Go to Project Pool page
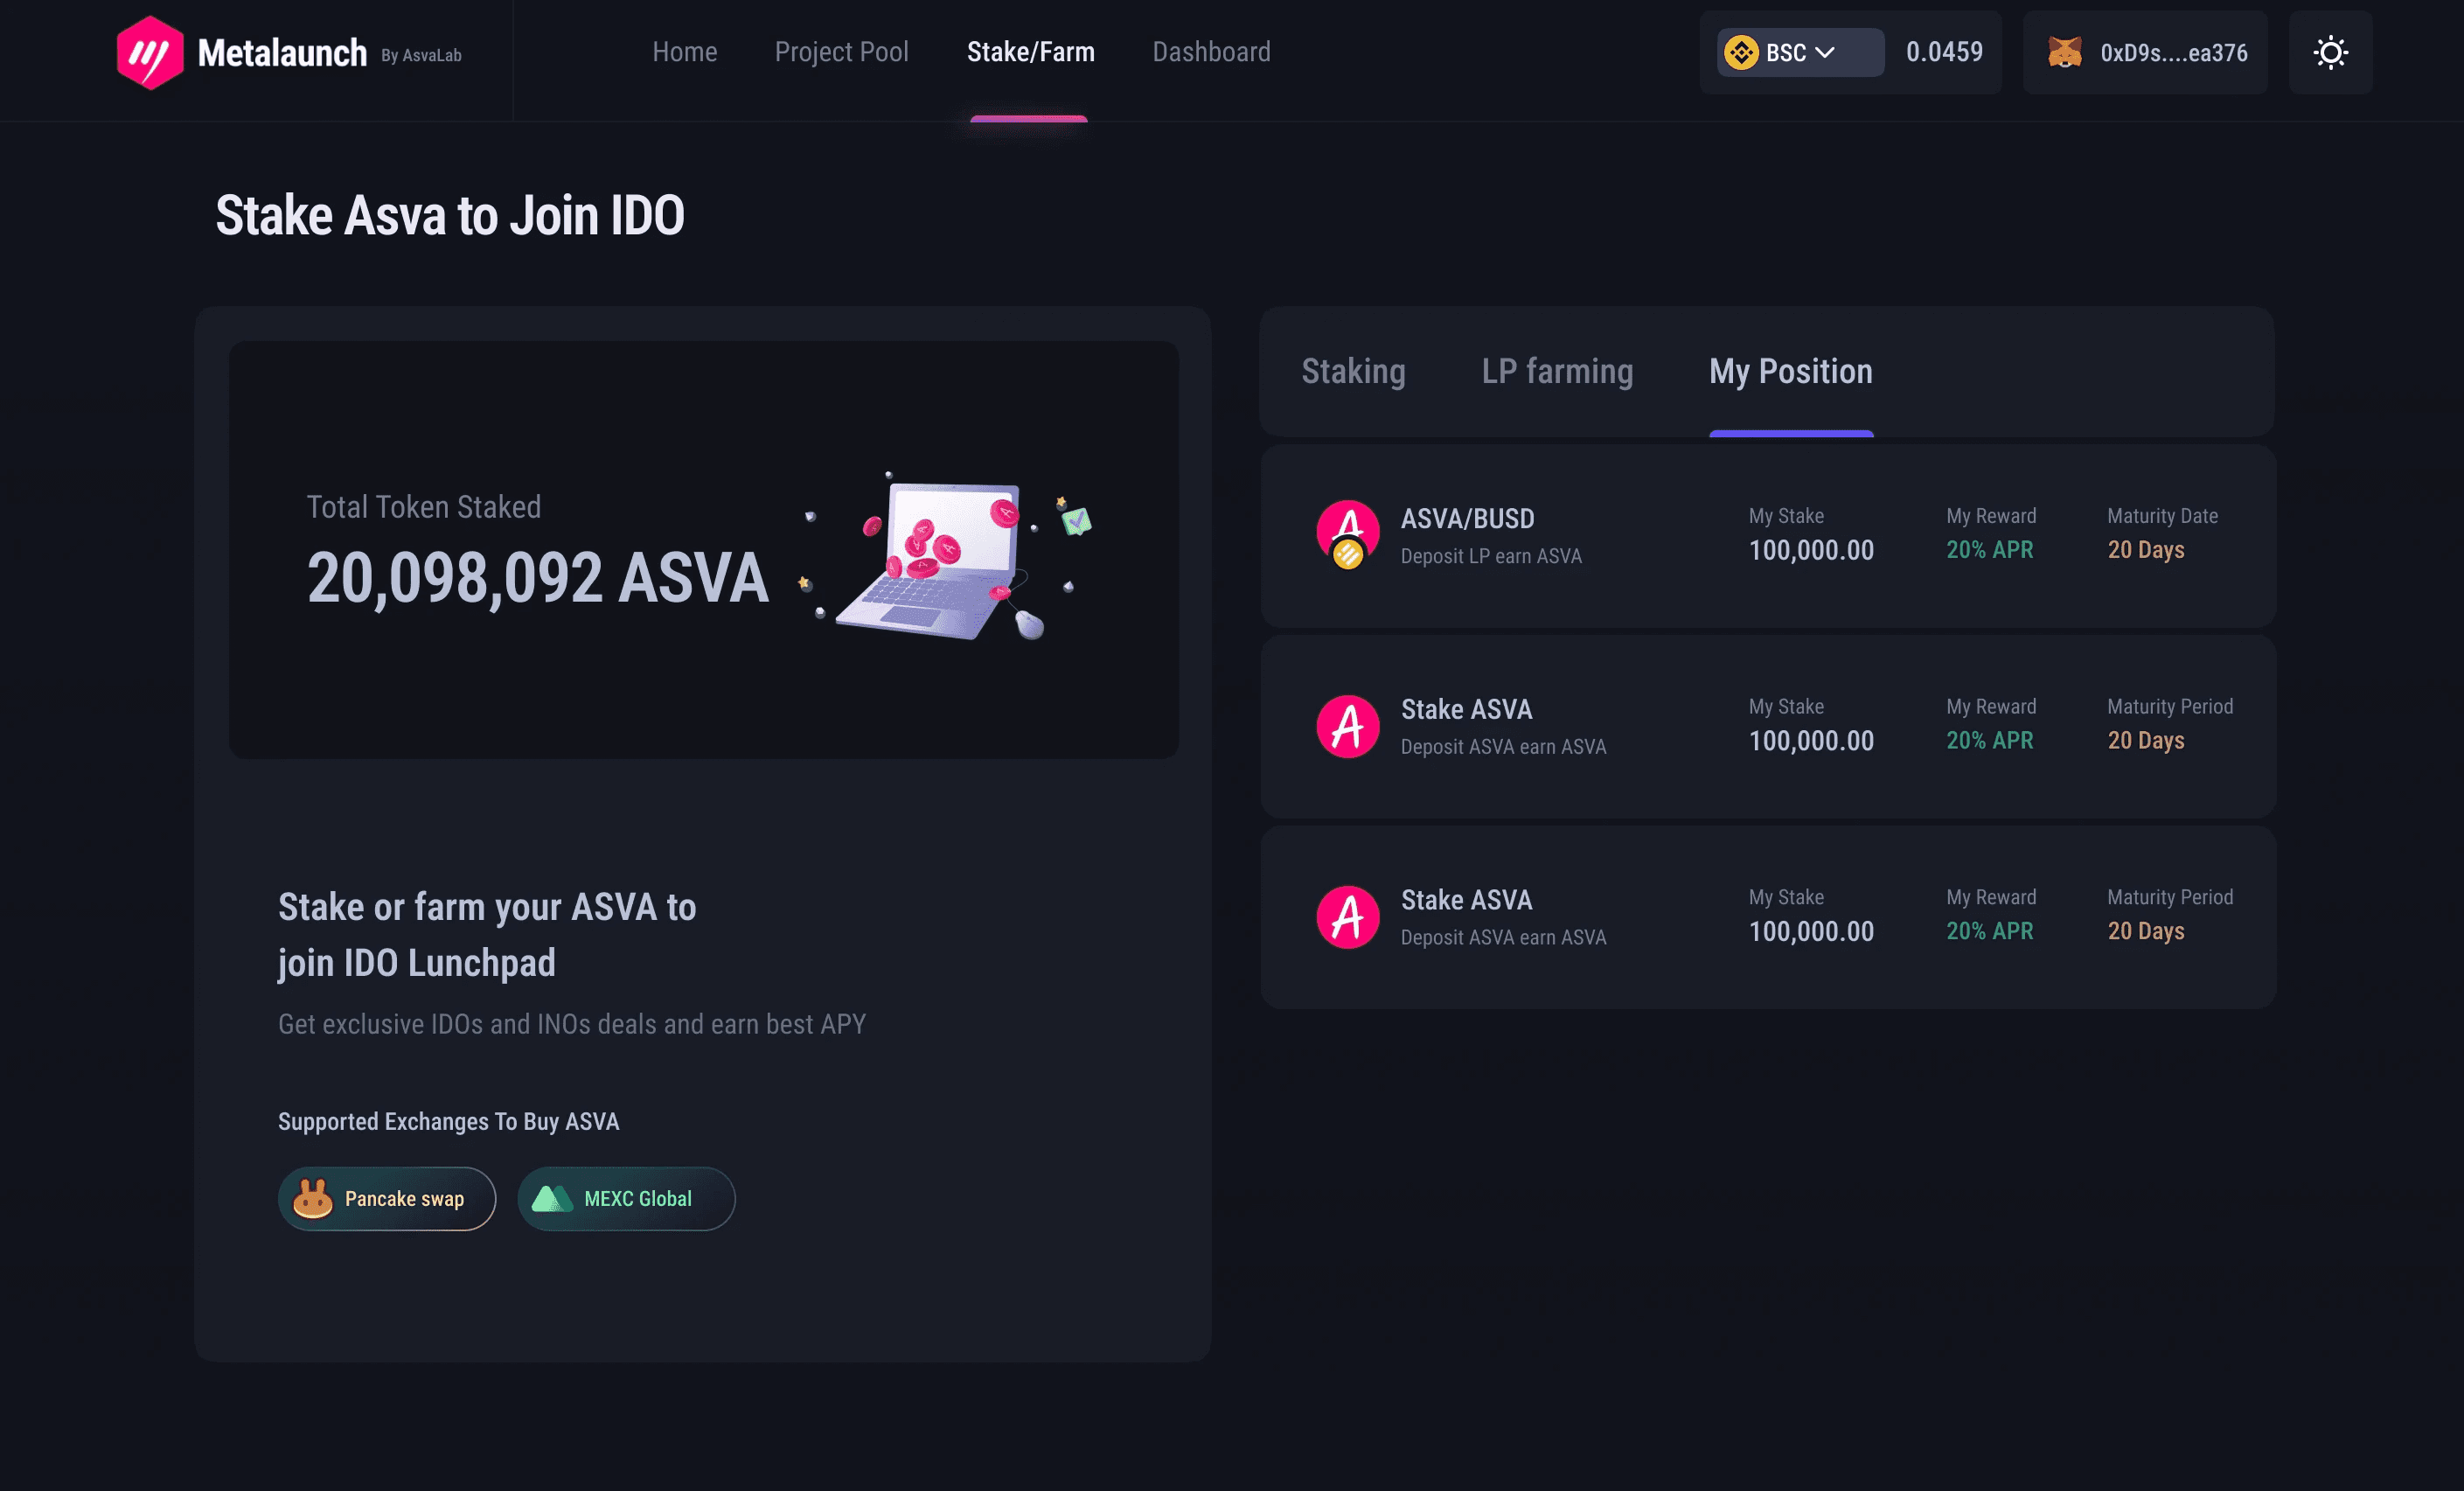 [841, 52]
